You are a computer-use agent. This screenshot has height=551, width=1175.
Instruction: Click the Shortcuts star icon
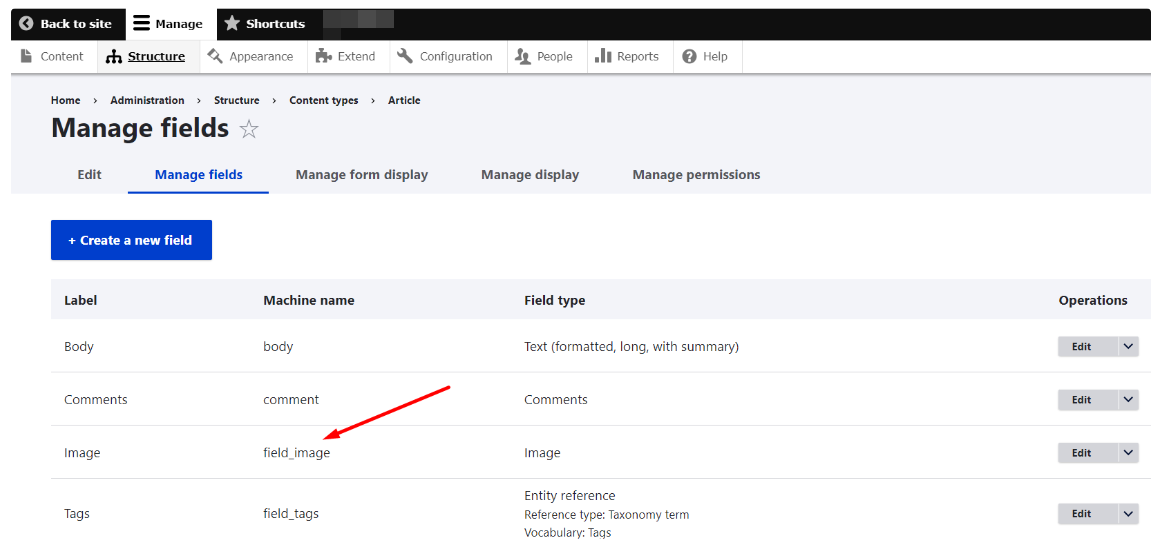click(232, 24)
